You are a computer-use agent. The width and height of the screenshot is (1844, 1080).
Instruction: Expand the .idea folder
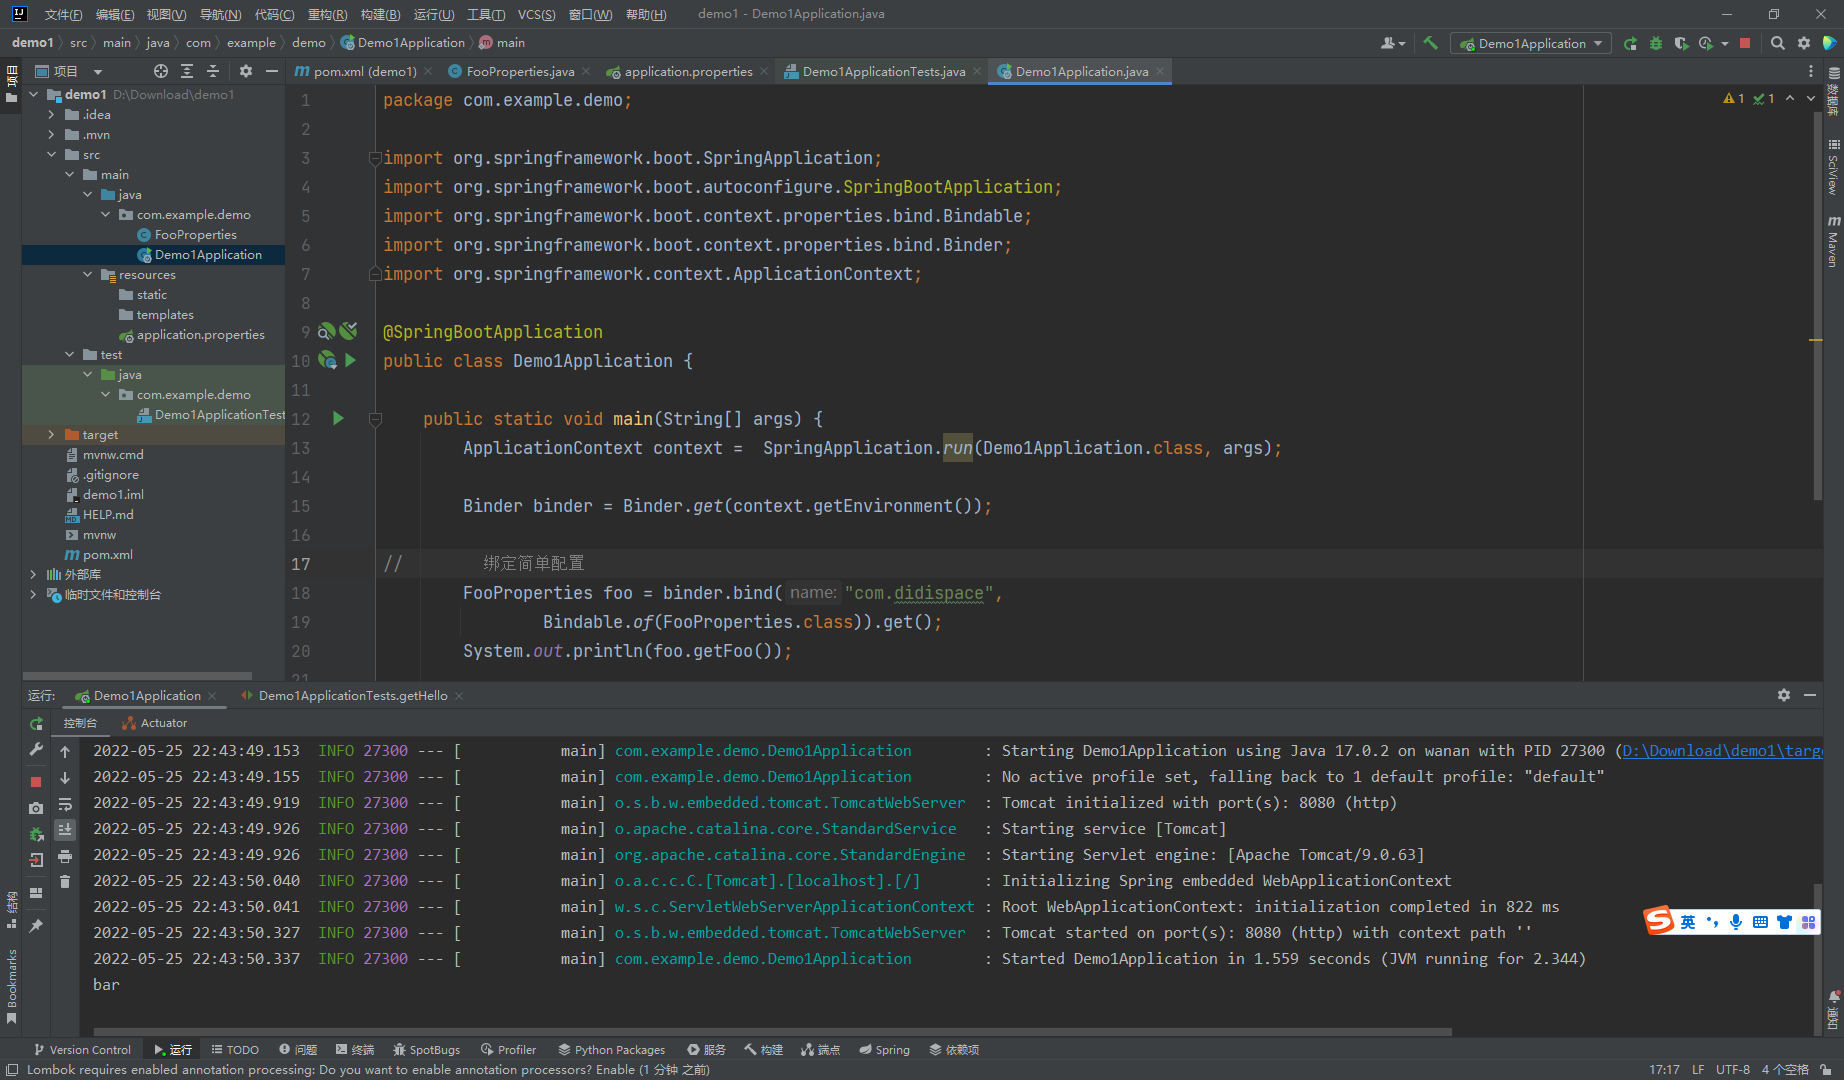(x=51, y=114)
